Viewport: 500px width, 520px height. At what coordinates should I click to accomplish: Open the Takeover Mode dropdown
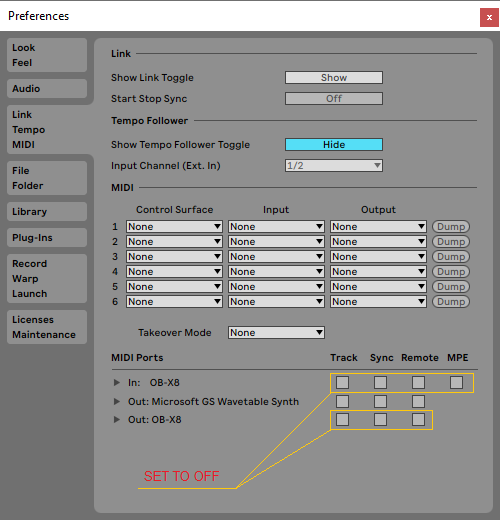[x=276, y=333]
